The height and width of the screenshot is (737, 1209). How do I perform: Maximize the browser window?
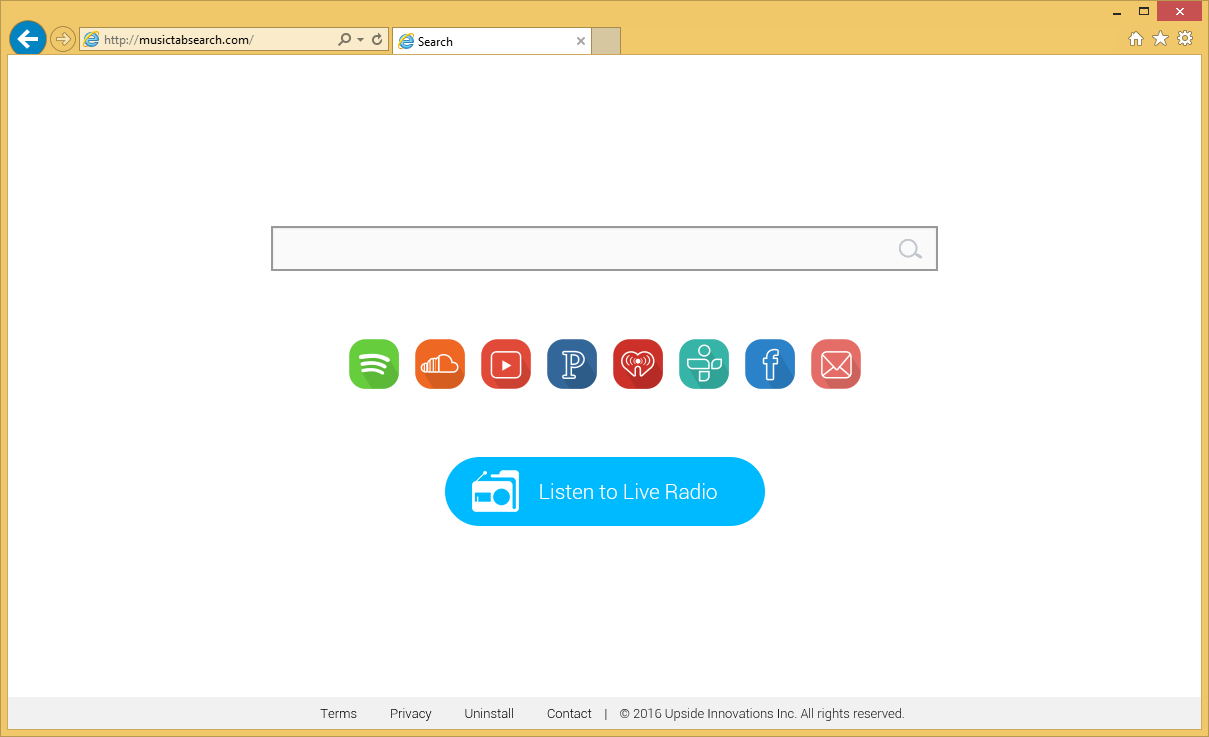pos(1144,11)
